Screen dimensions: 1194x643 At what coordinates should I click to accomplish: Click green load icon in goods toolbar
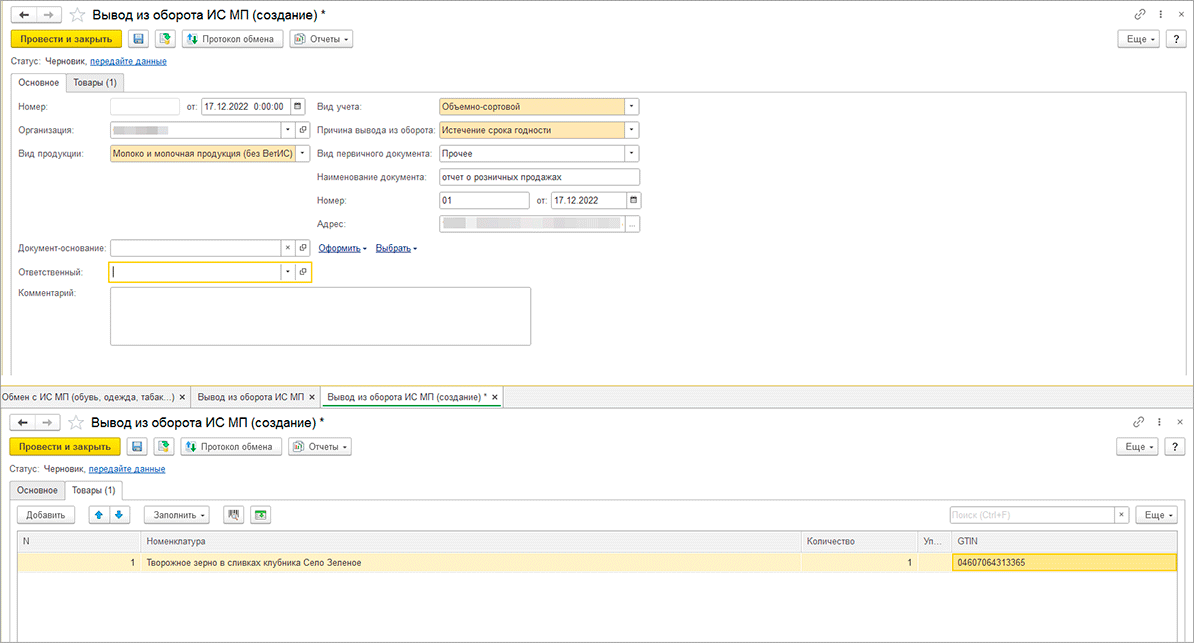click(260, 515)
